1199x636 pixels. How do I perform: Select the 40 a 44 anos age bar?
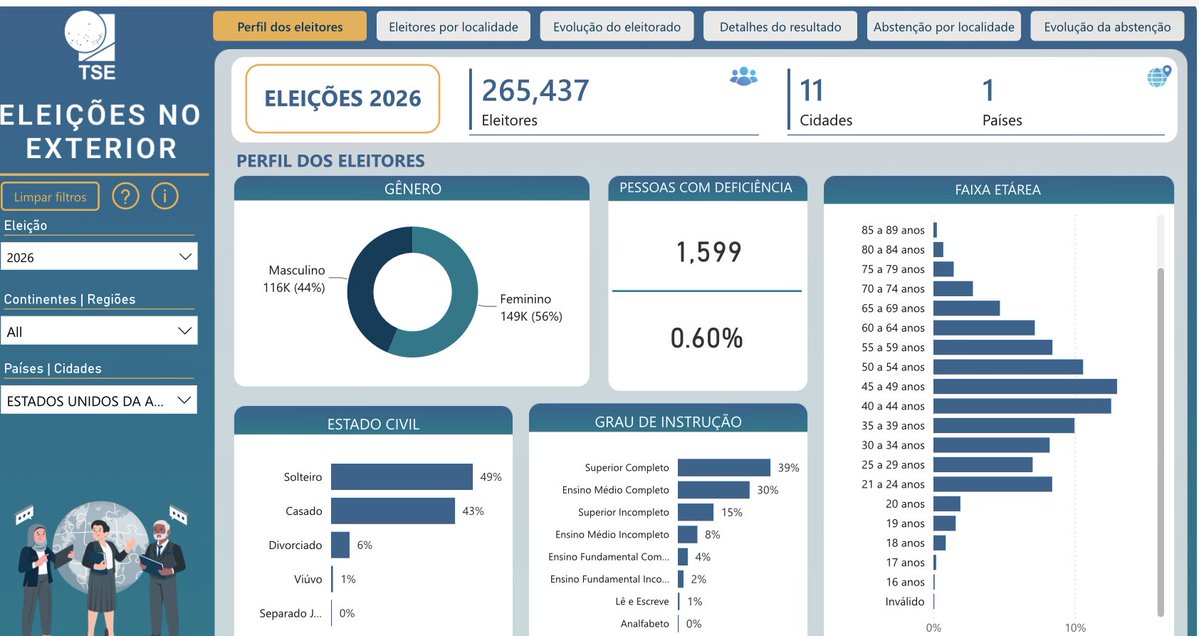[1022, 406]
